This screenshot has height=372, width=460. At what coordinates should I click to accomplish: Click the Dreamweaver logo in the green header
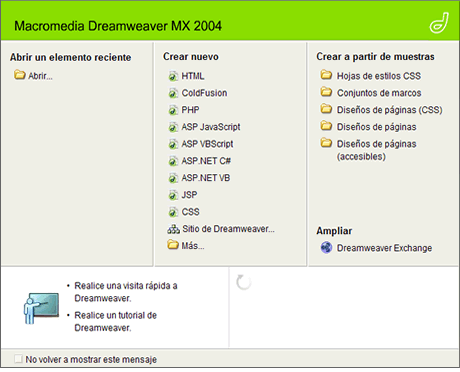point(439,23)
